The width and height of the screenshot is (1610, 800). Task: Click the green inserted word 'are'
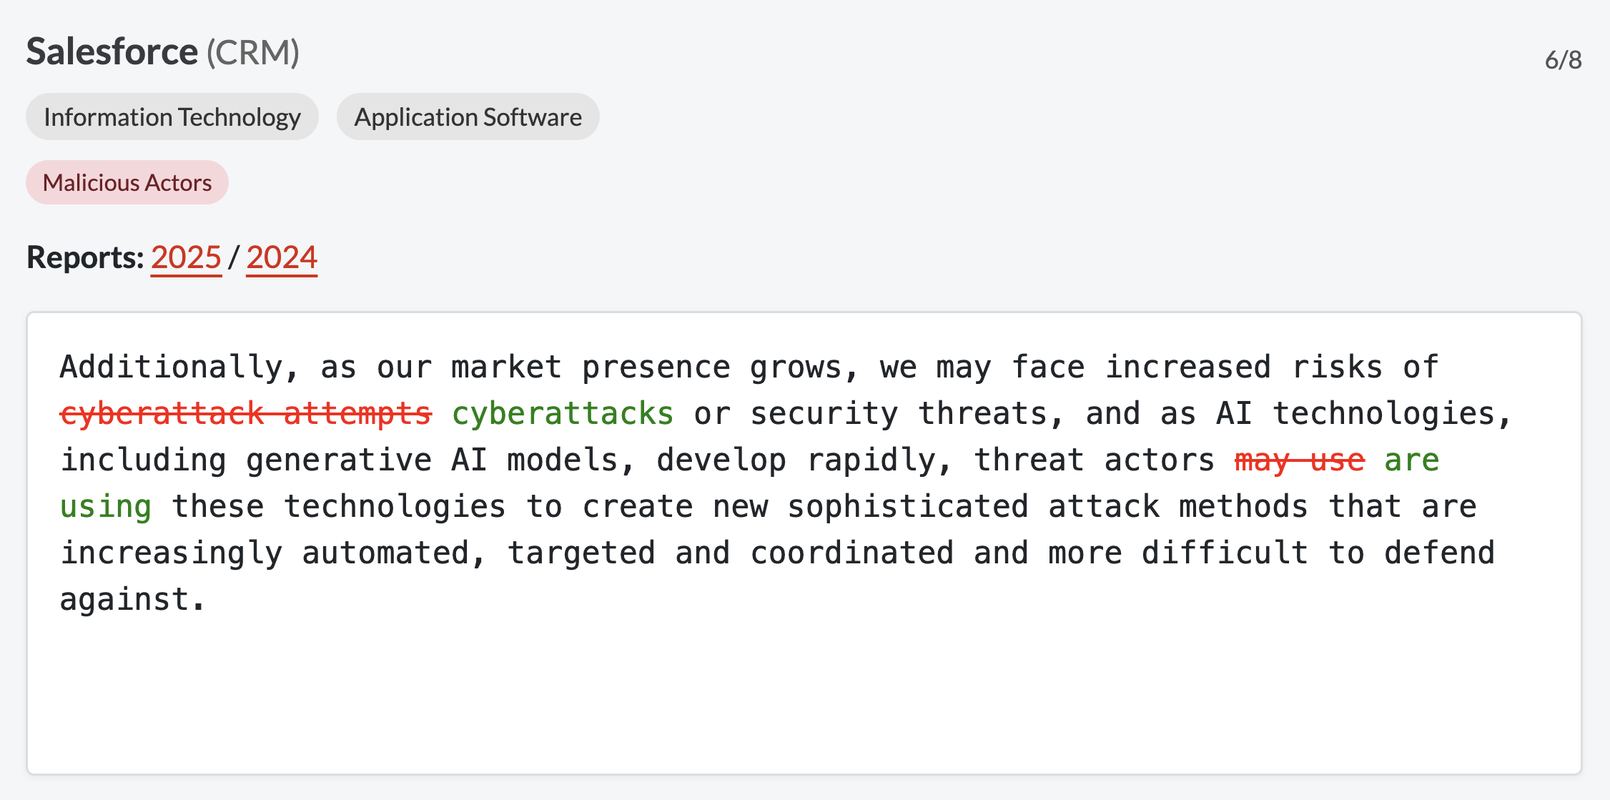point(1412,460)
